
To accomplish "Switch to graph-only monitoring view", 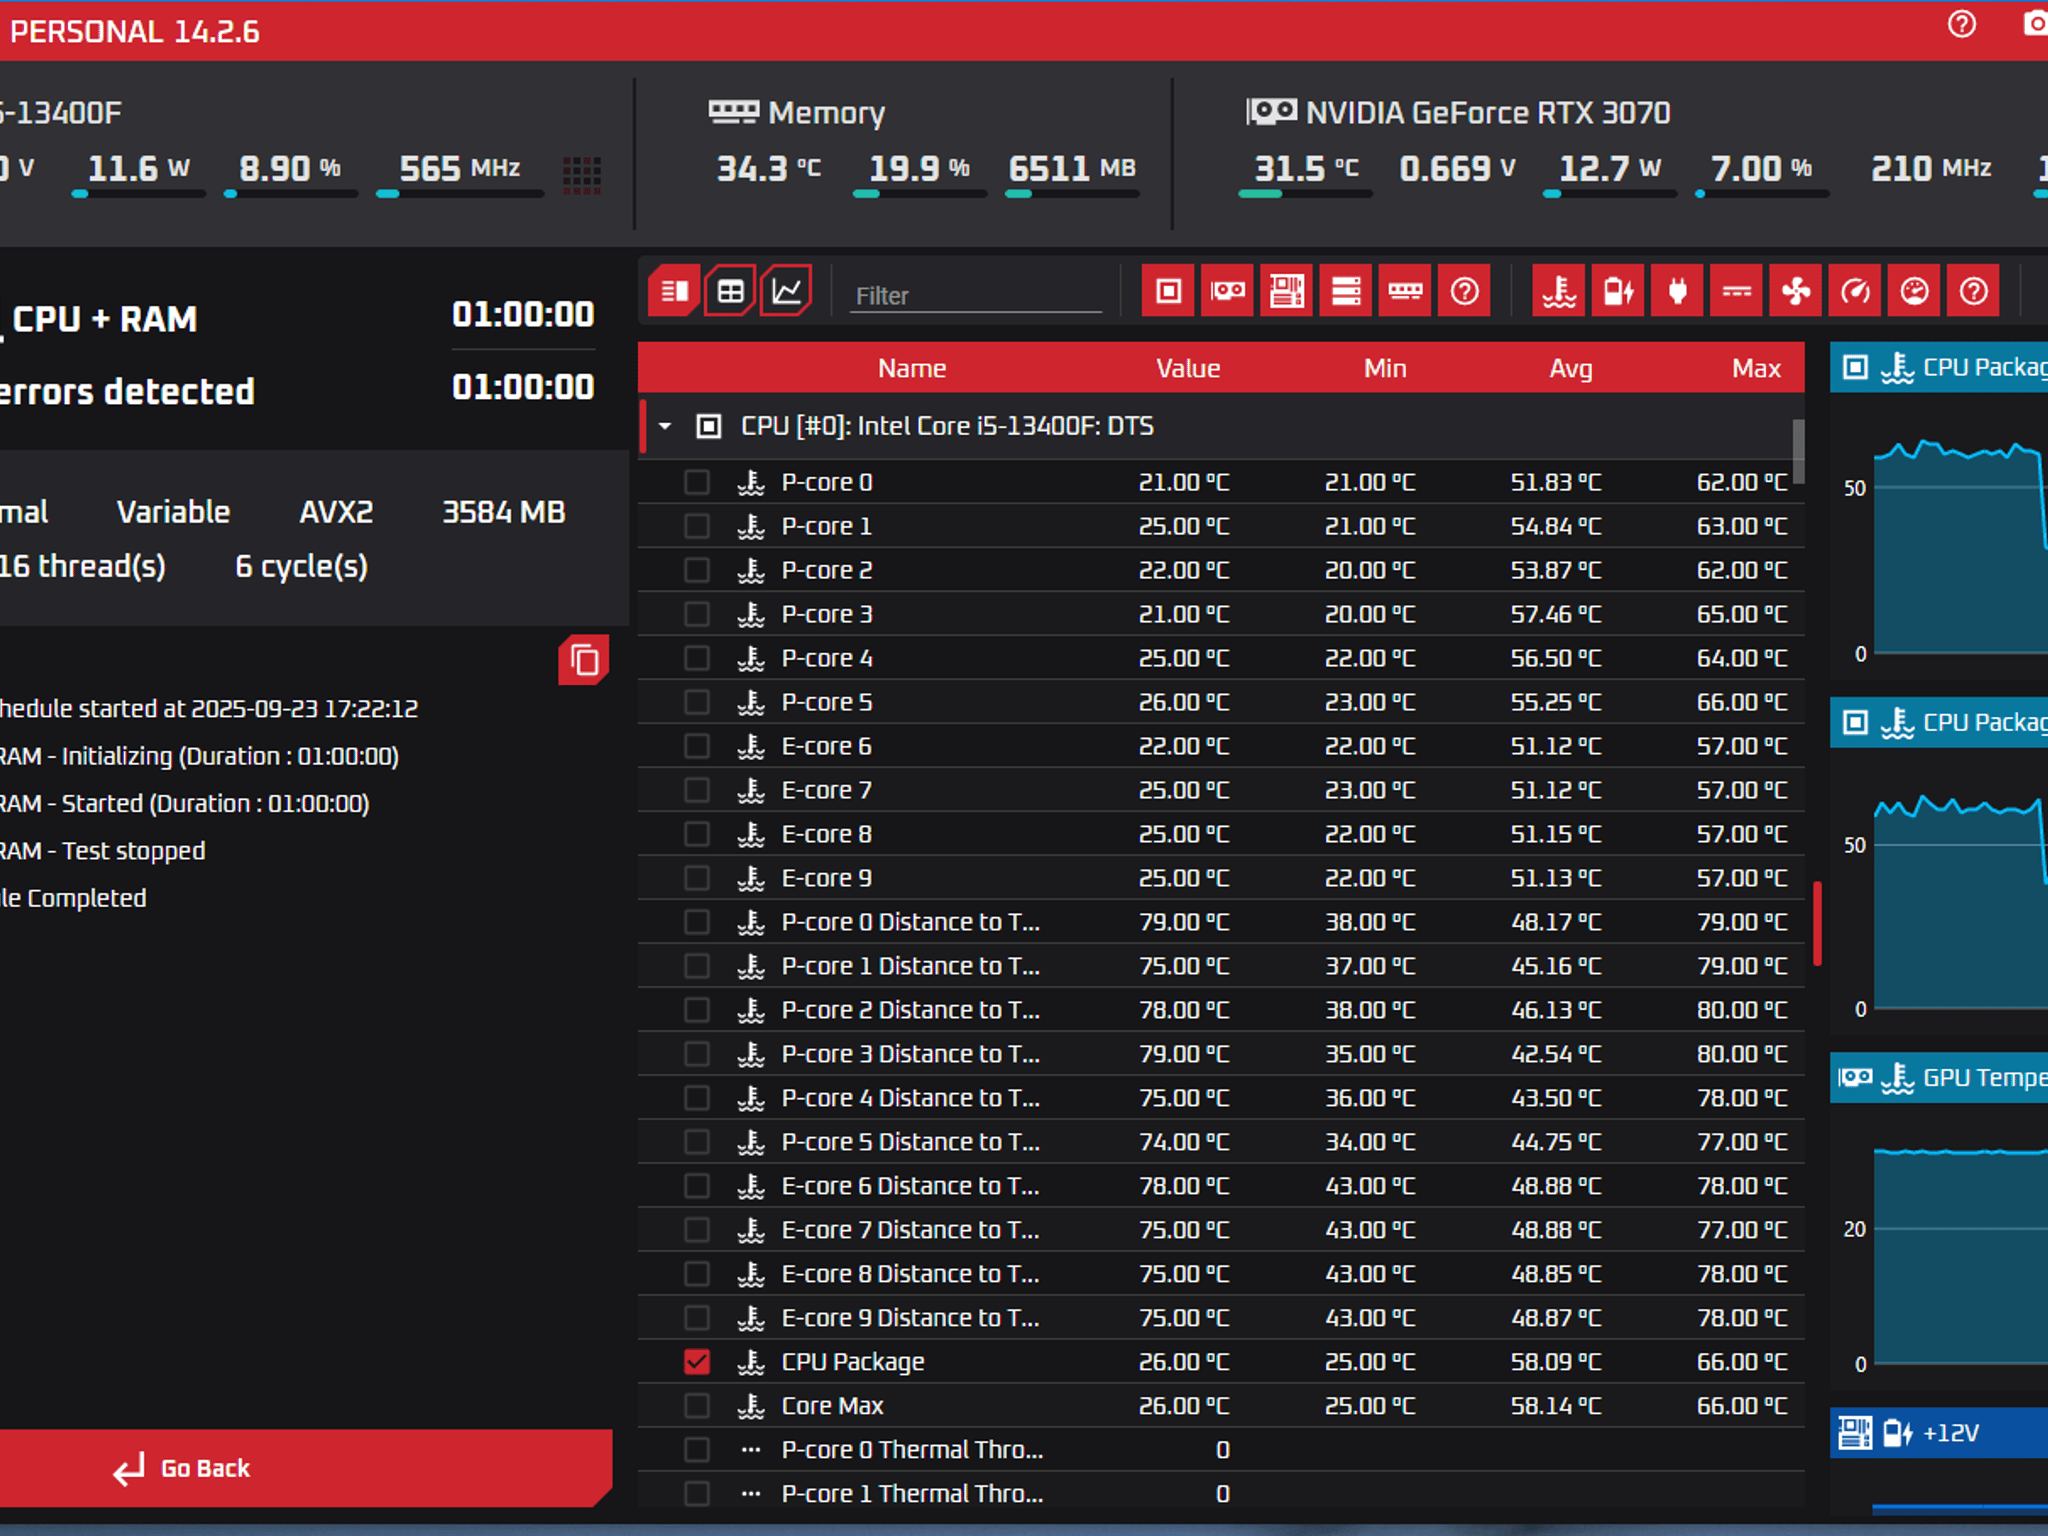I will coord(787,291).
